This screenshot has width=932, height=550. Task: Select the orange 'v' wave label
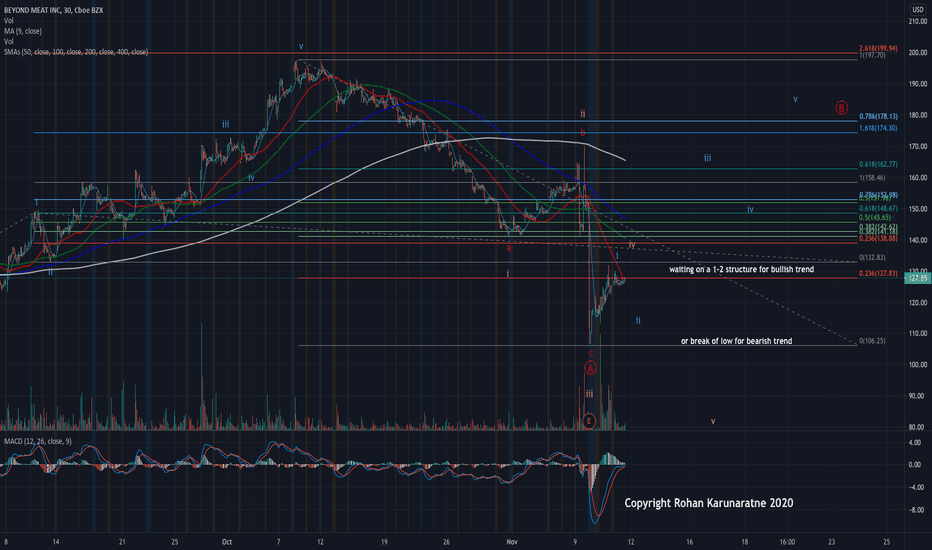pos(713,421)
